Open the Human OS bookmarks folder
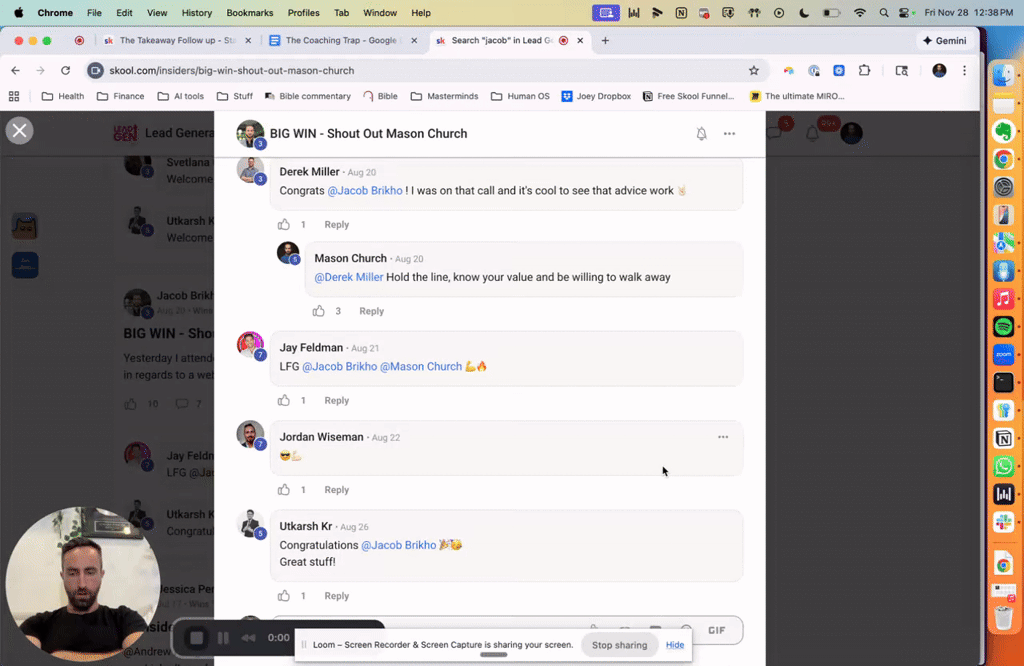This screenshot has height=666, width=1024. point(520,97)
